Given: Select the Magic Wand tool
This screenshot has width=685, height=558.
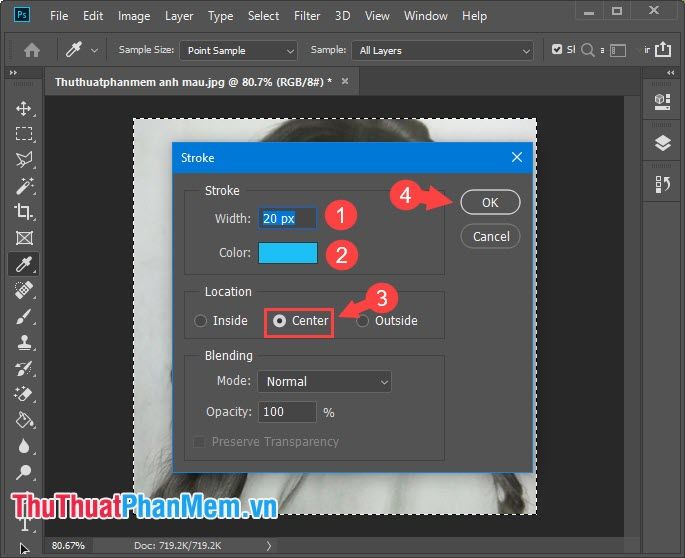Looking at the screenshot, I should click(24, 186).
